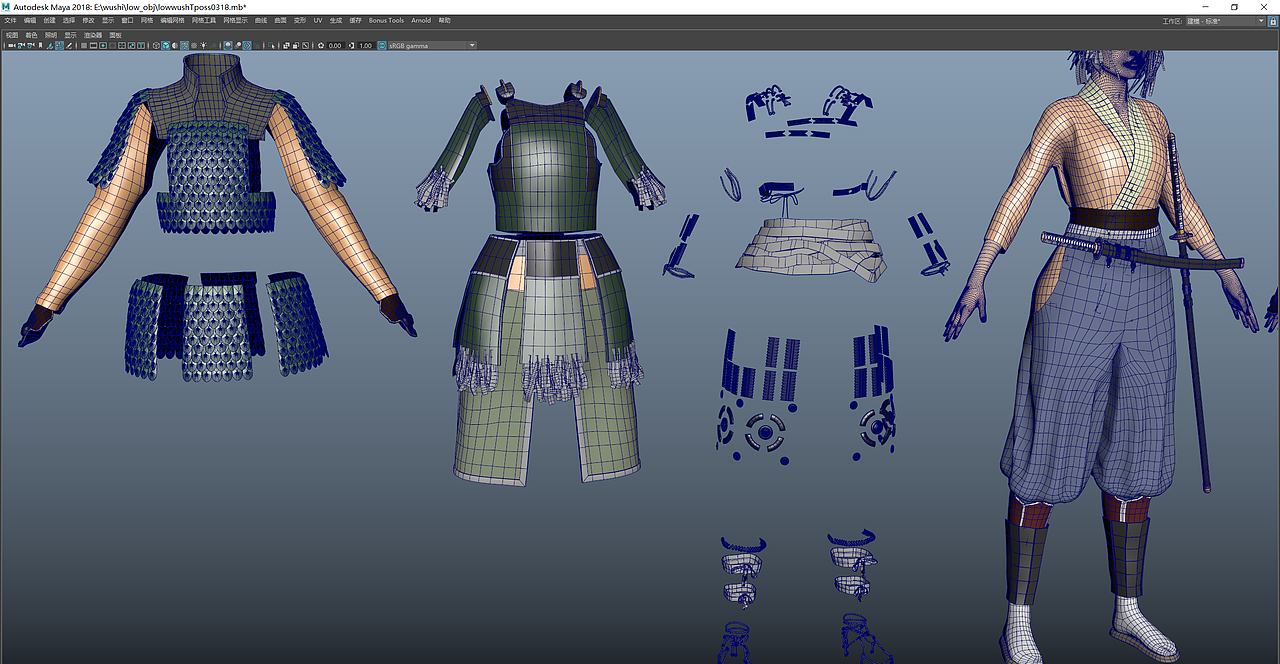
Task: Open the 生成 menu
Action: pyautogui.click(x=335, y=20)
